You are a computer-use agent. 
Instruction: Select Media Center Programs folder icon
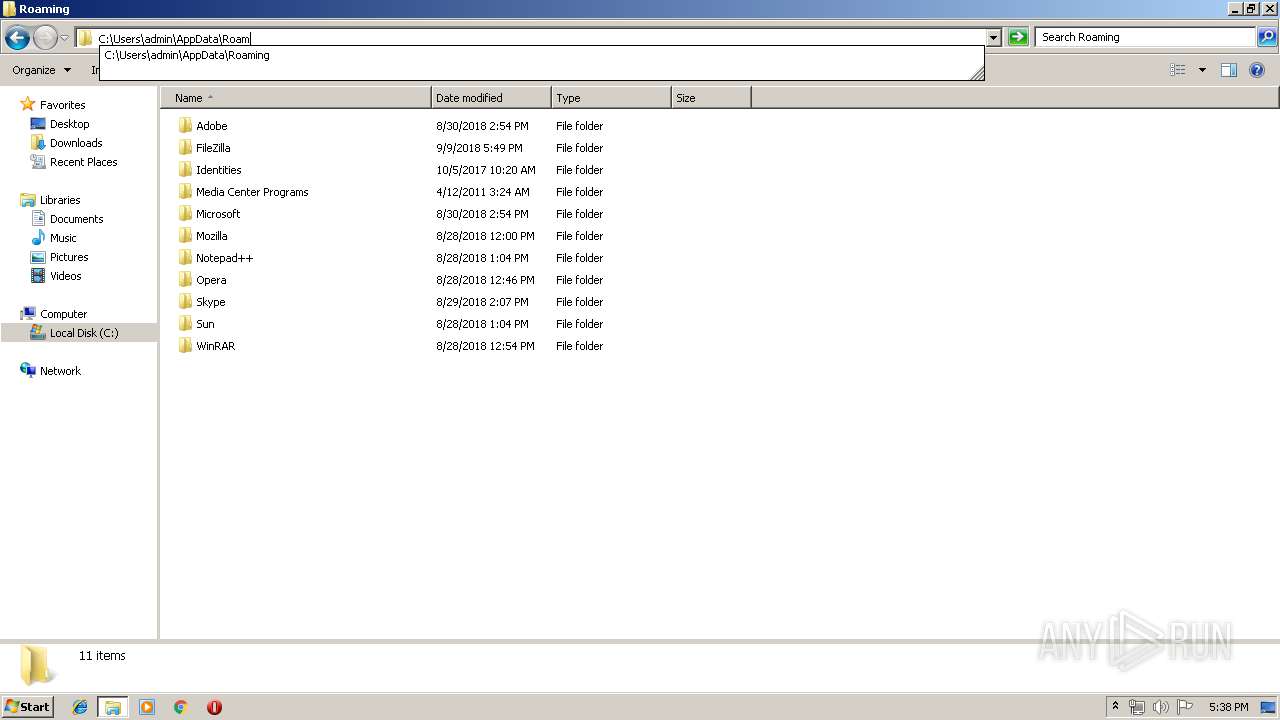pos(185,192)
